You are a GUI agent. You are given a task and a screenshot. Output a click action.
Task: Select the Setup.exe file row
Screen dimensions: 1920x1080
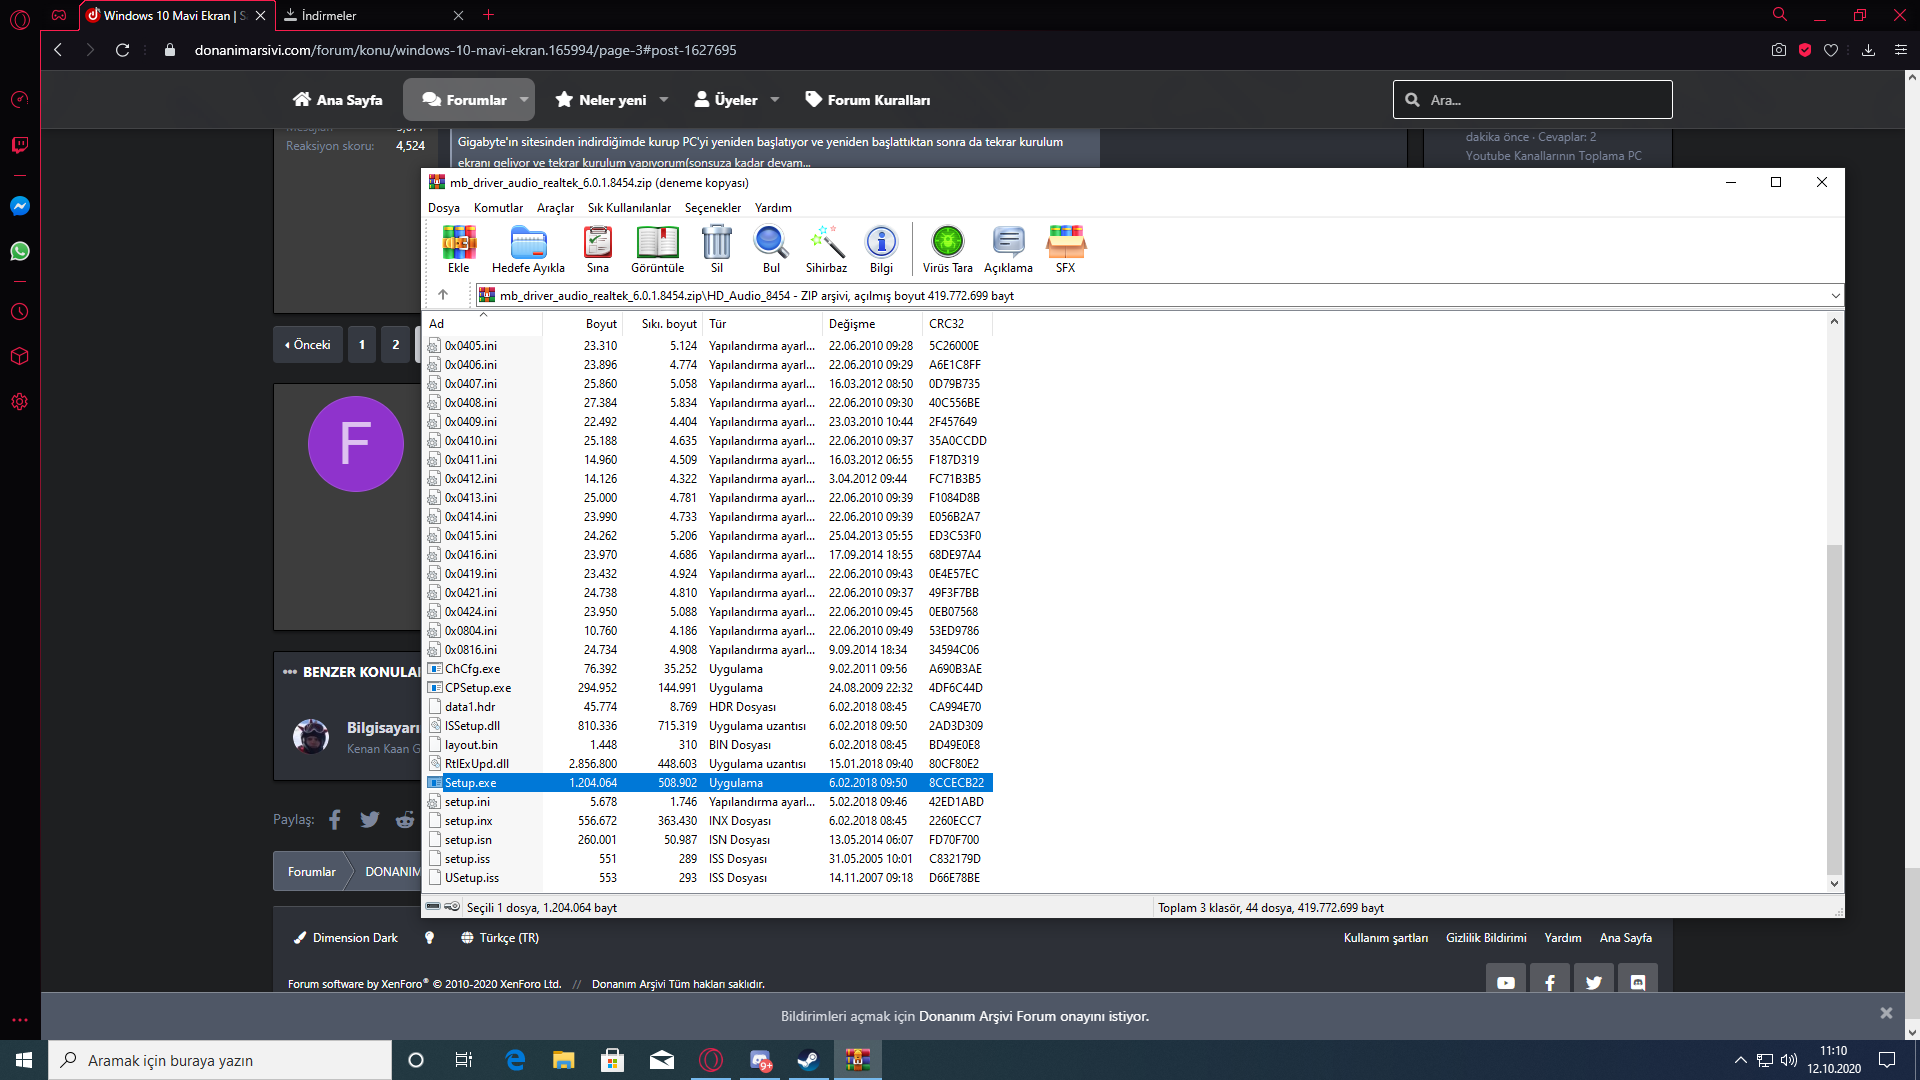(x=709, y=783)
